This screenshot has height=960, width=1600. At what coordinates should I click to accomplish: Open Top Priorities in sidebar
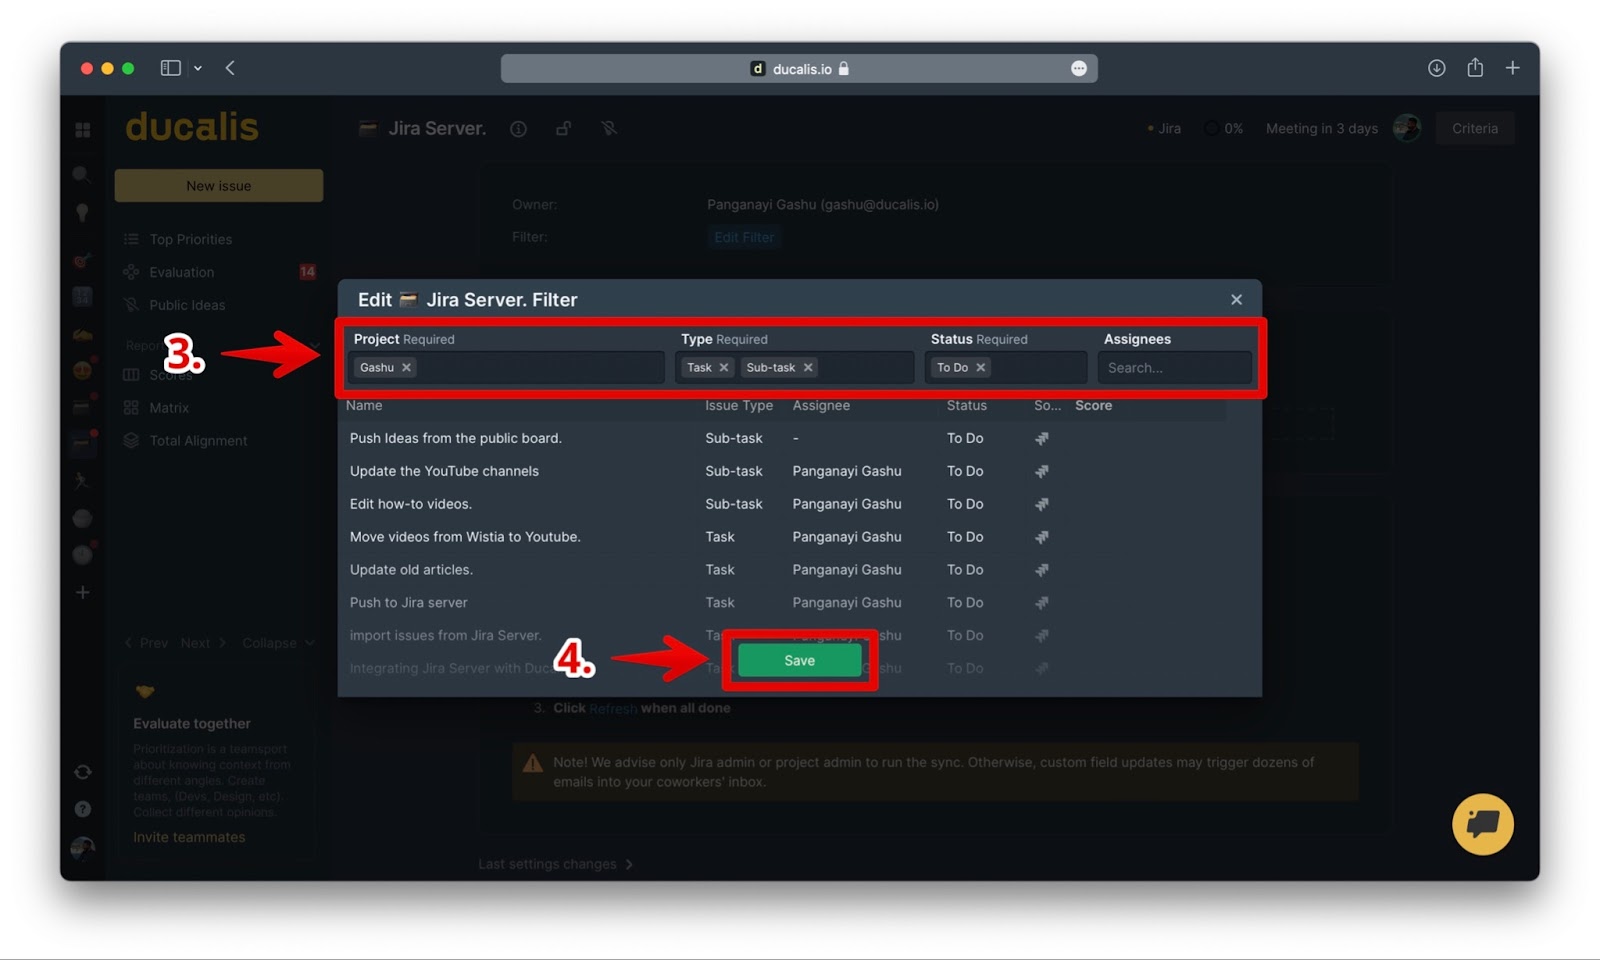190,239
